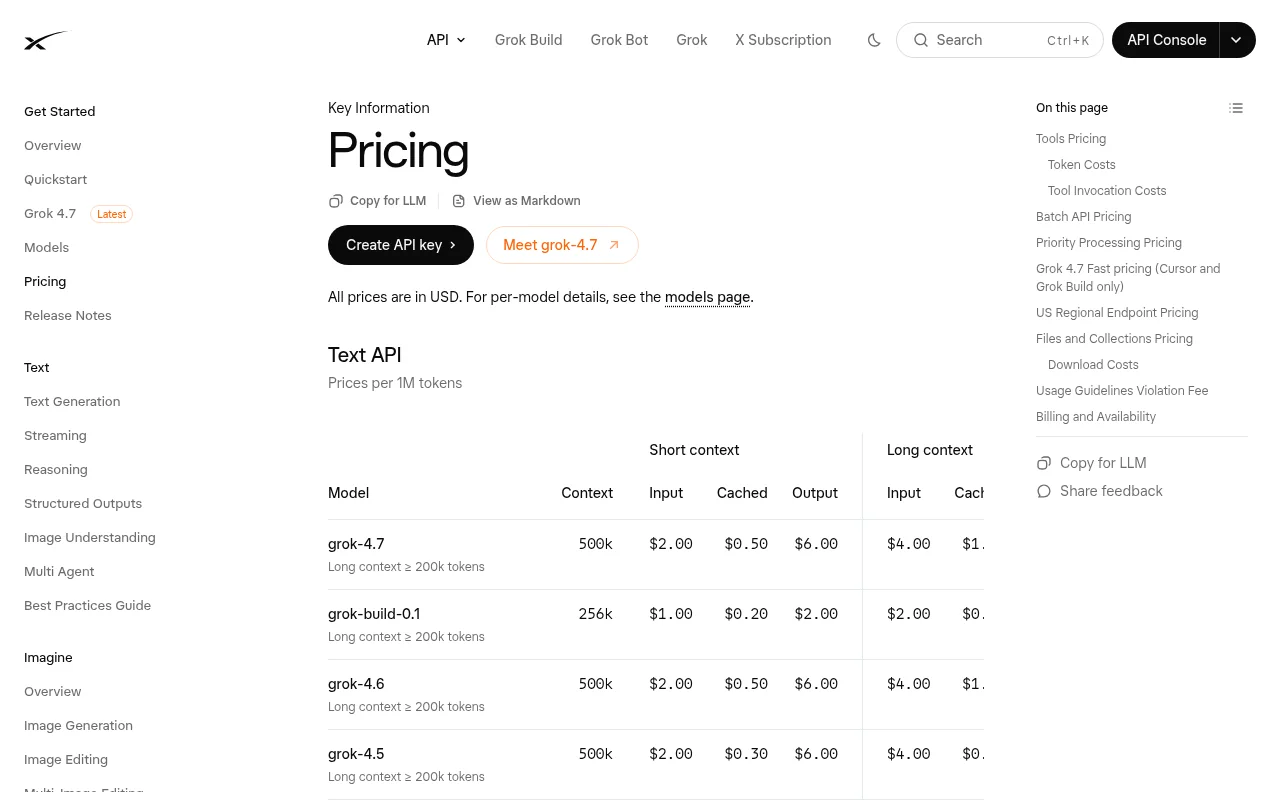The image size is (1280, 800).
Task: Focus the Search input field
Action: [x=1000, y=40]
